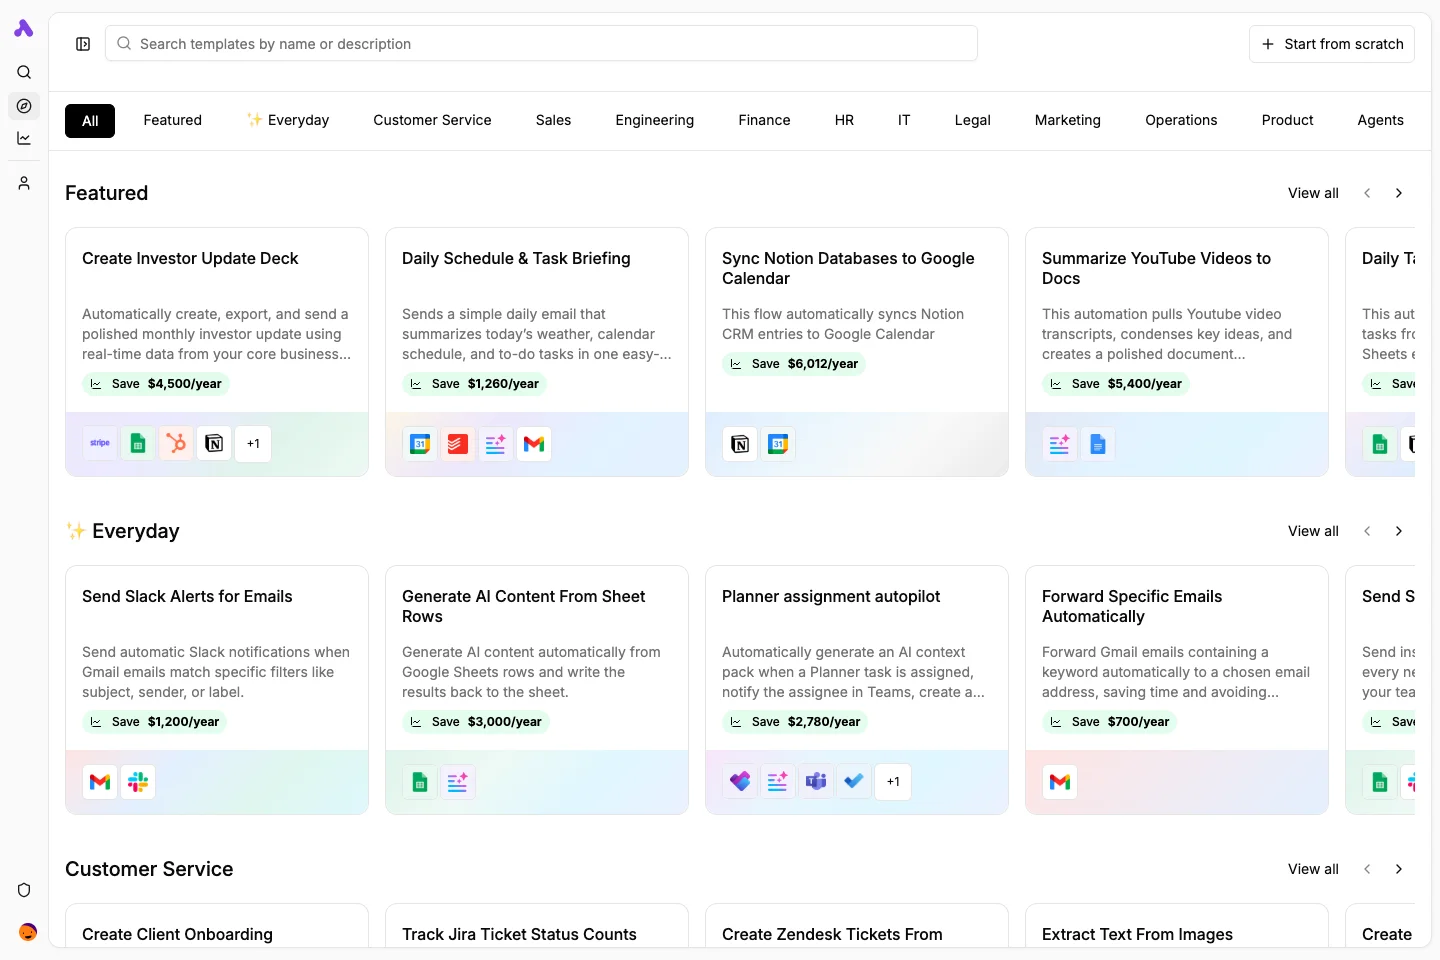Open the Planner assignment autopilot title

[831, 596]
